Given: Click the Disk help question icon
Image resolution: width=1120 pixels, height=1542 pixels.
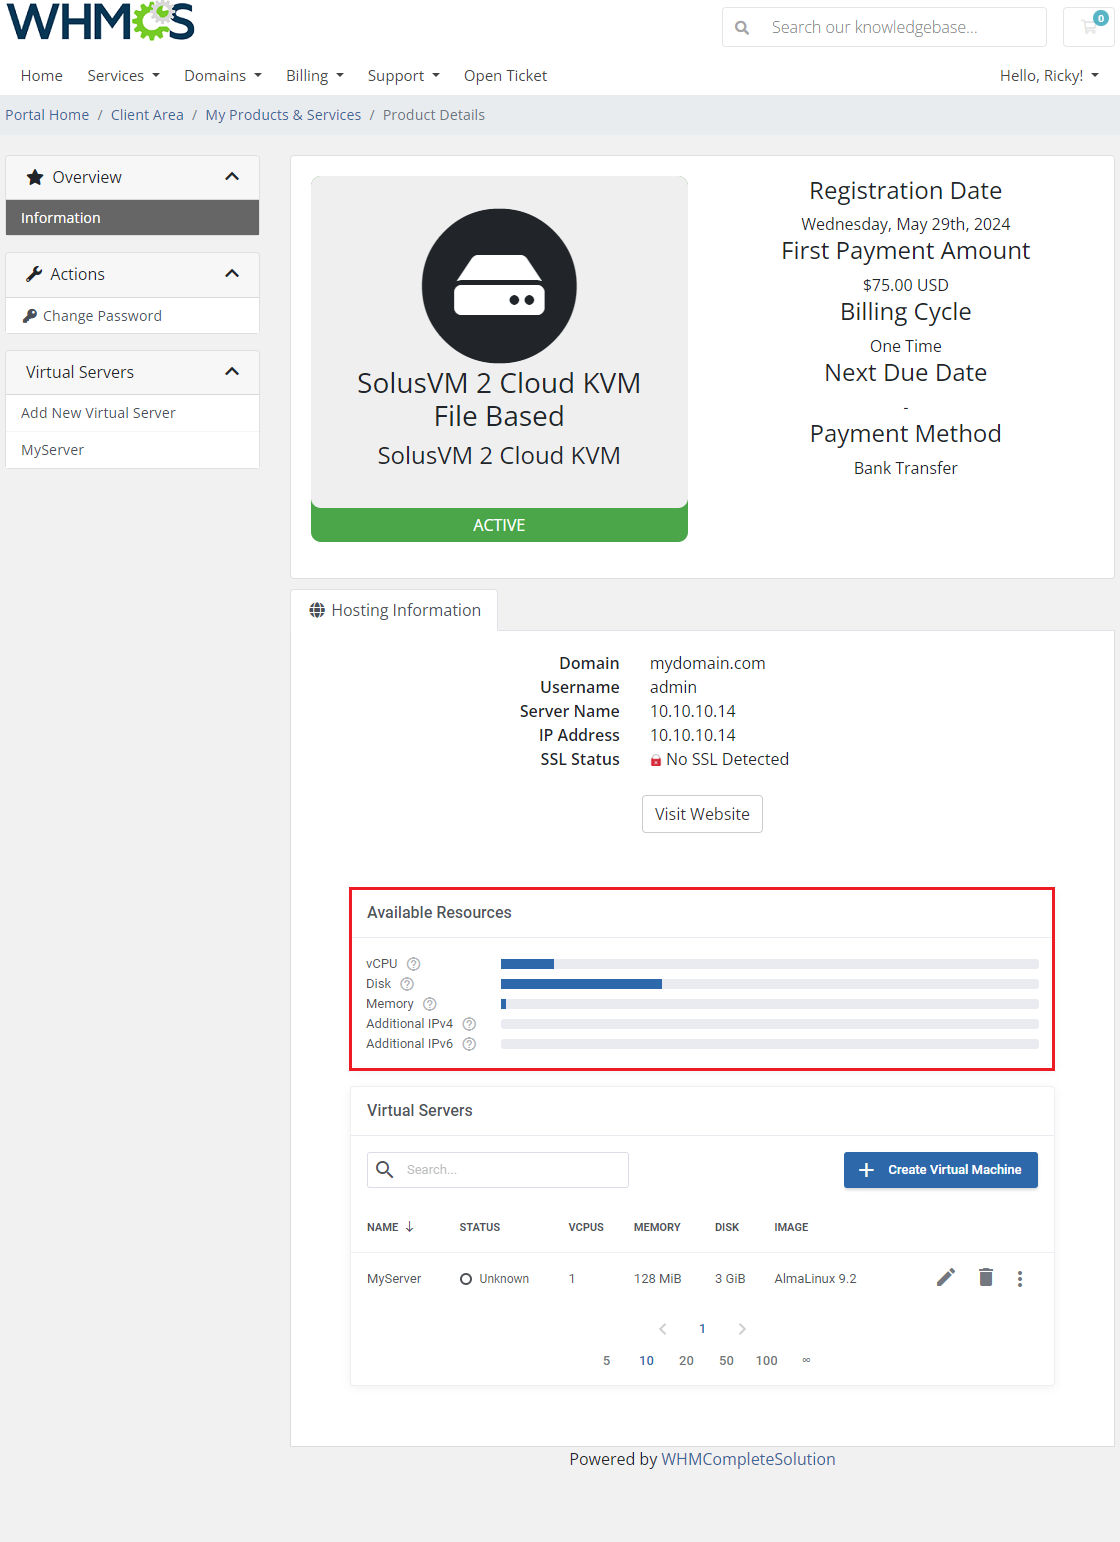Looking at the screenshot, I should coord(407,984).
